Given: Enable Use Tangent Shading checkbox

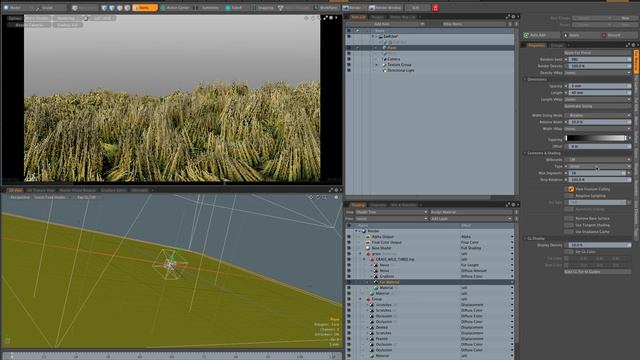Looking at the screenshot, I should point(569,225).
